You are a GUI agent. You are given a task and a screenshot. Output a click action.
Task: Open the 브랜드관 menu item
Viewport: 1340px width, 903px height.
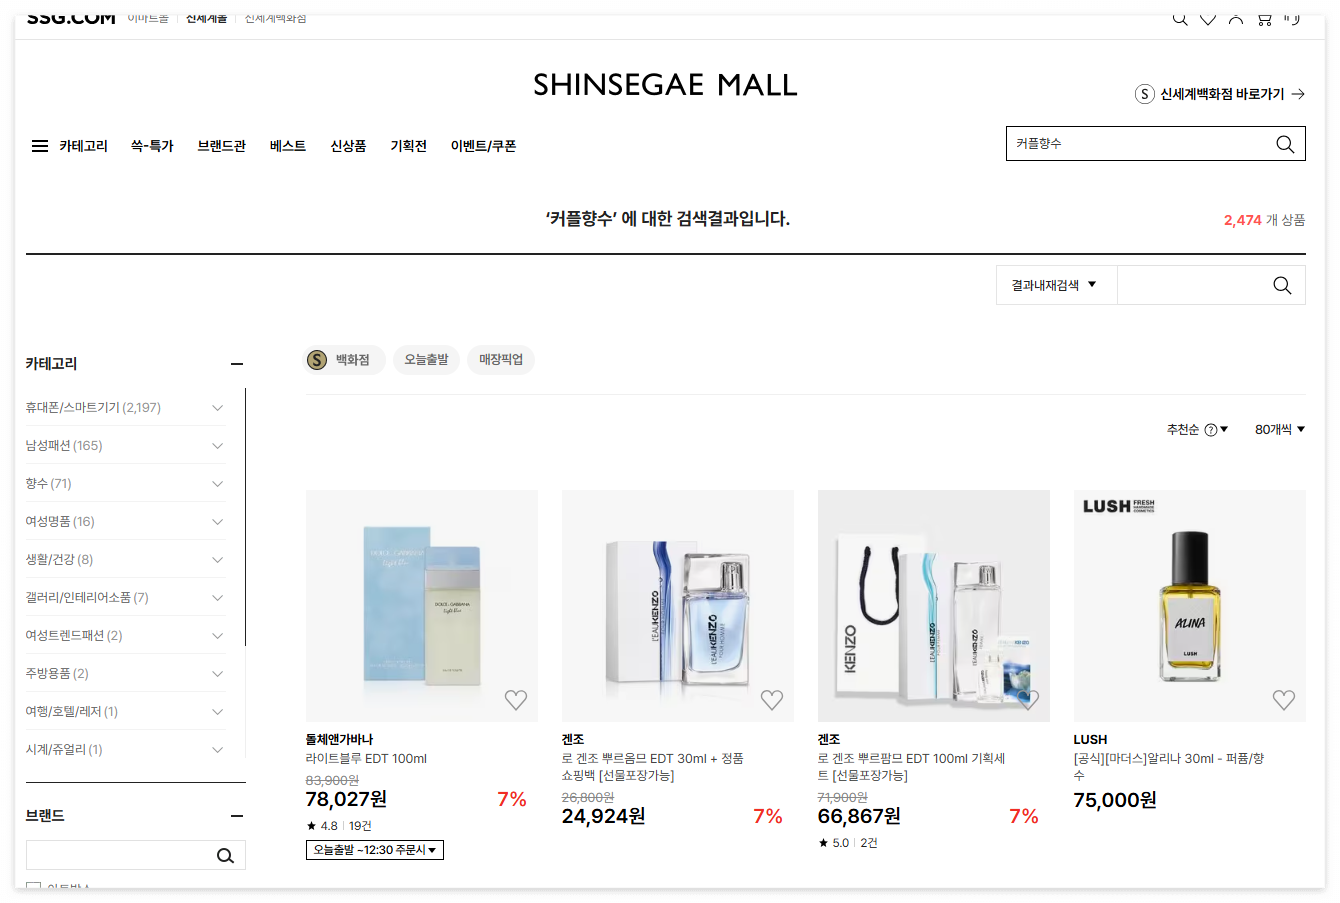221,146
